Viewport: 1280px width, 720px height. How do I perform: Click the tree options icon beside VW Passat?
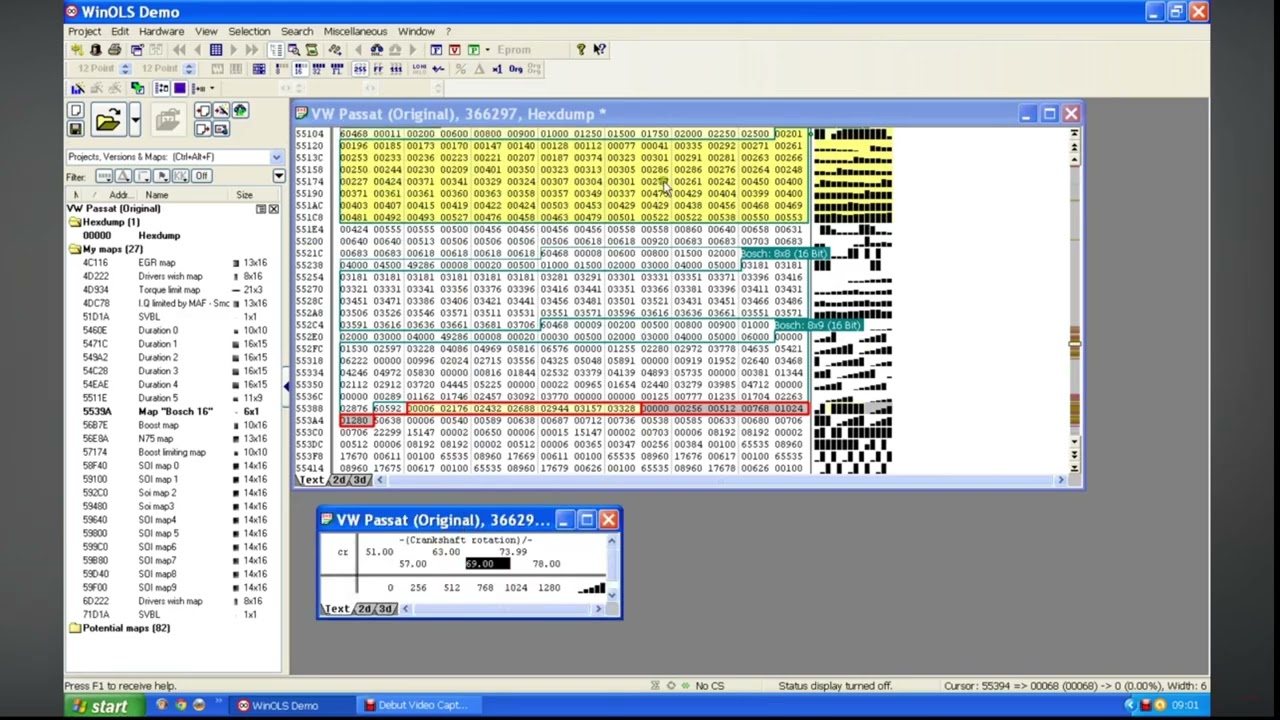(x=260, y=209)
